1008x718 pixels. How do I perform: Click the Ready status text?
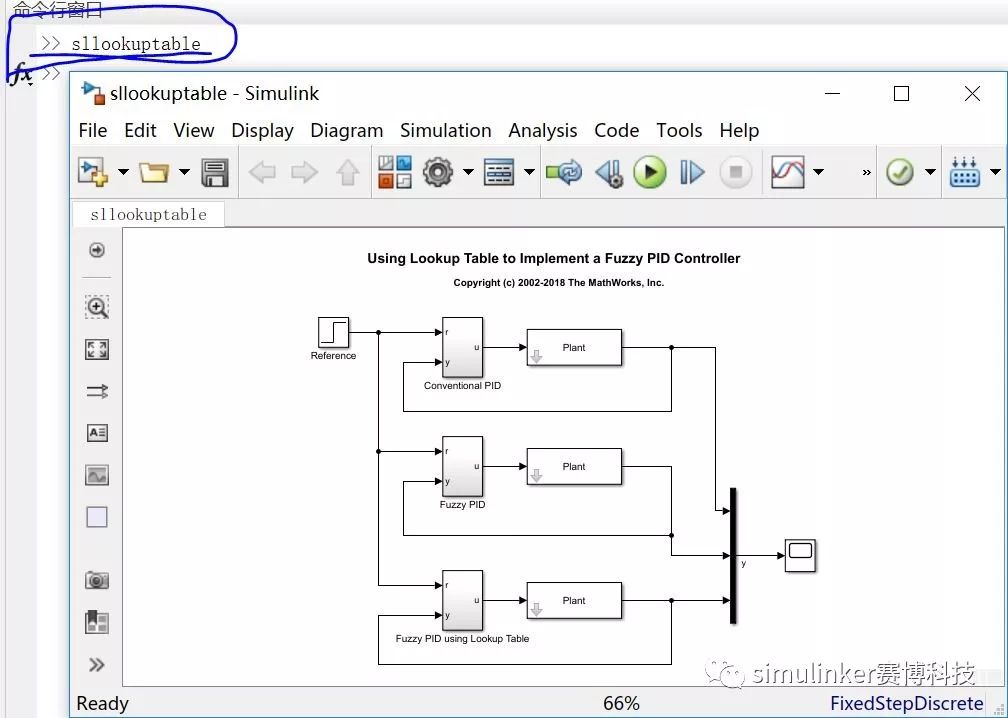[x=102, y=703]
